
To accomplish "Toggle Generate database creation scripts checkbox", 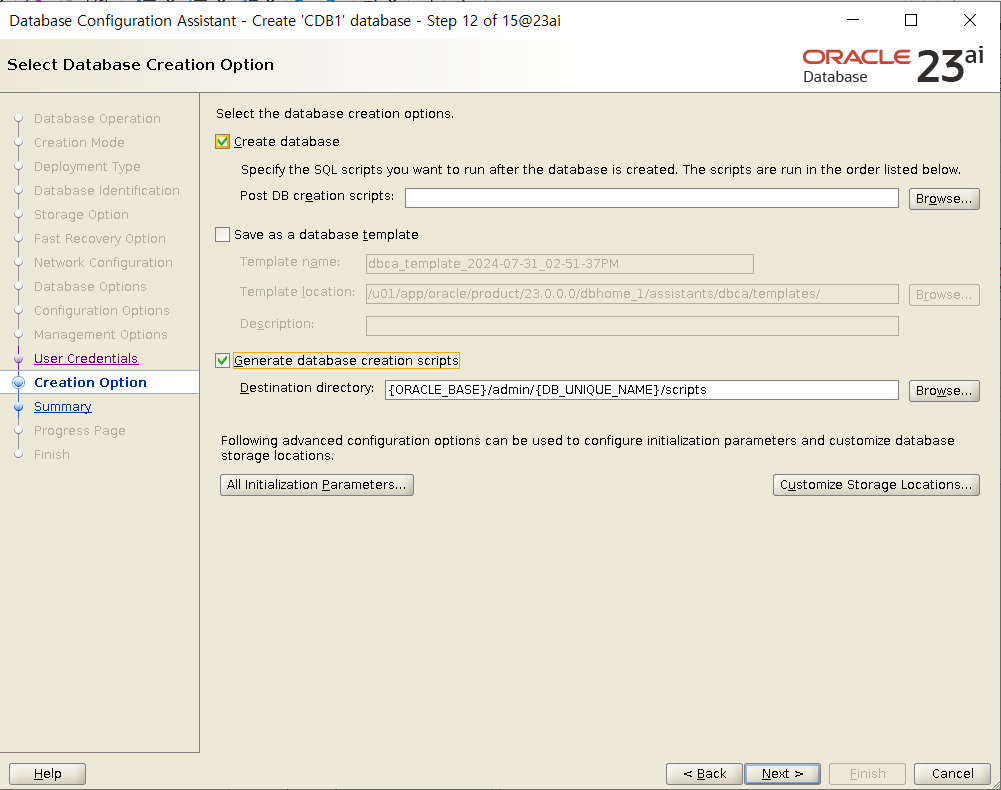I will click(222, 360).
